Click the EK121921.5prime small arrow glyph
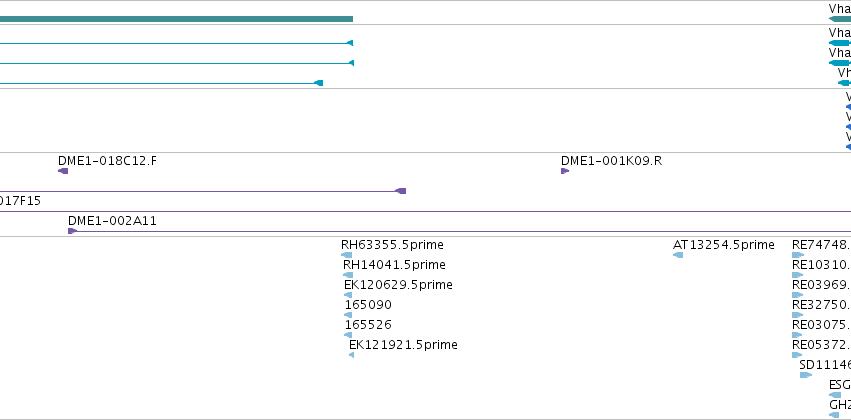This screenshot has width=851, height=420. pyautogui.click(x=352, y=355)
